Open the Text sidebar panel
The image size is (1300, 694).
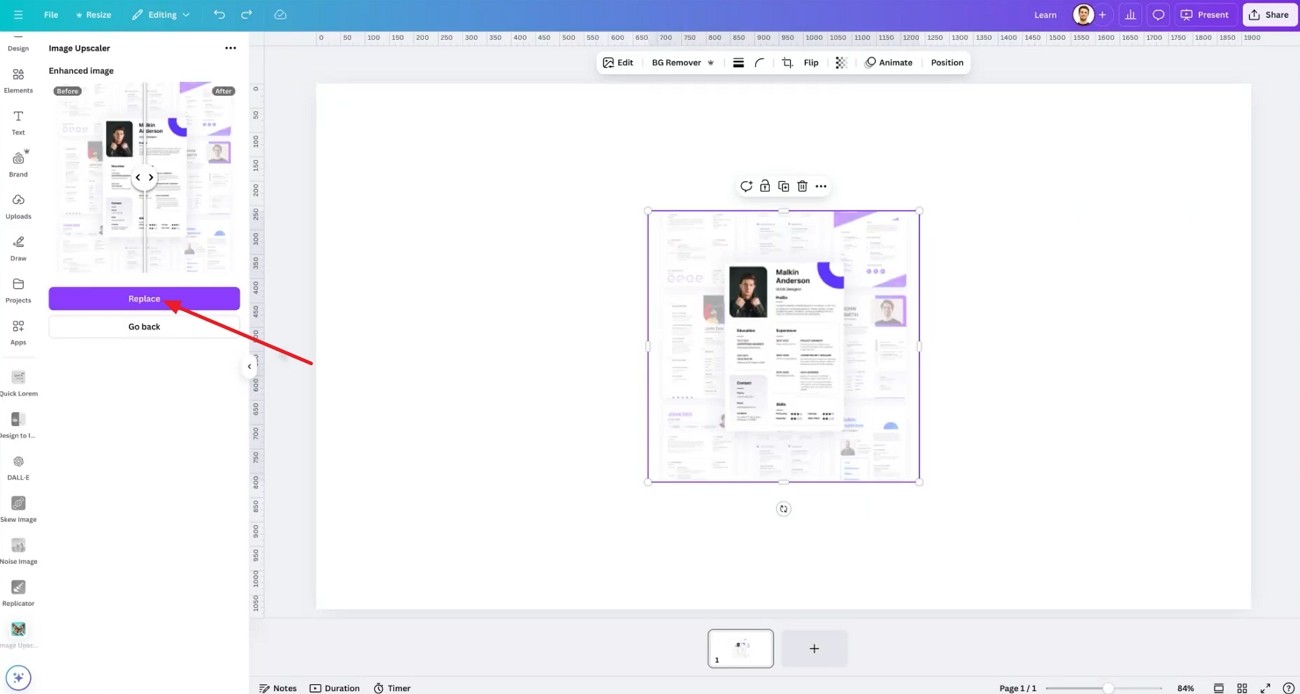[18, 122]
